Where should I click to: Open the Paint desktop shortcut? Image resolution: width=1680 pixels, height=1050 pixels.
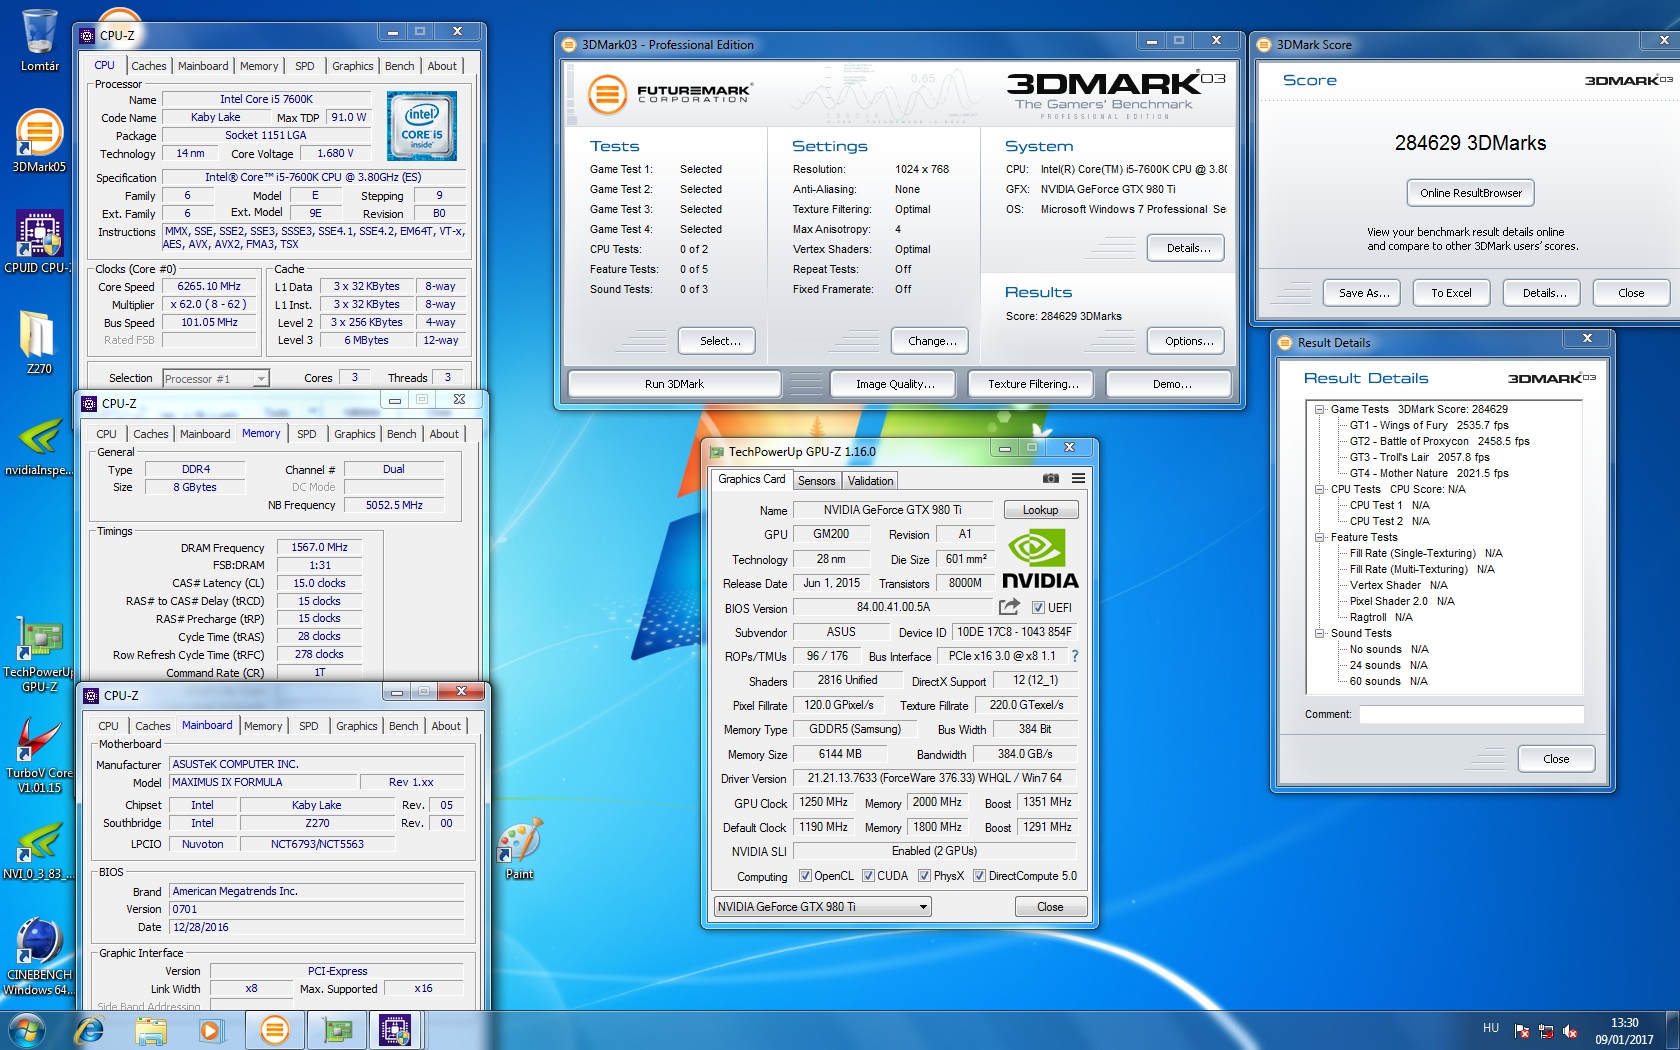[519, 850]
